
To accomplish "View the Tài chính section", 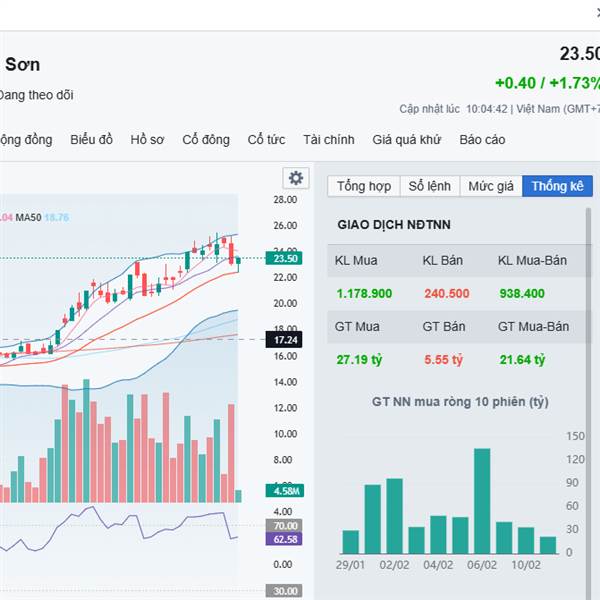I will click(328, 140).
